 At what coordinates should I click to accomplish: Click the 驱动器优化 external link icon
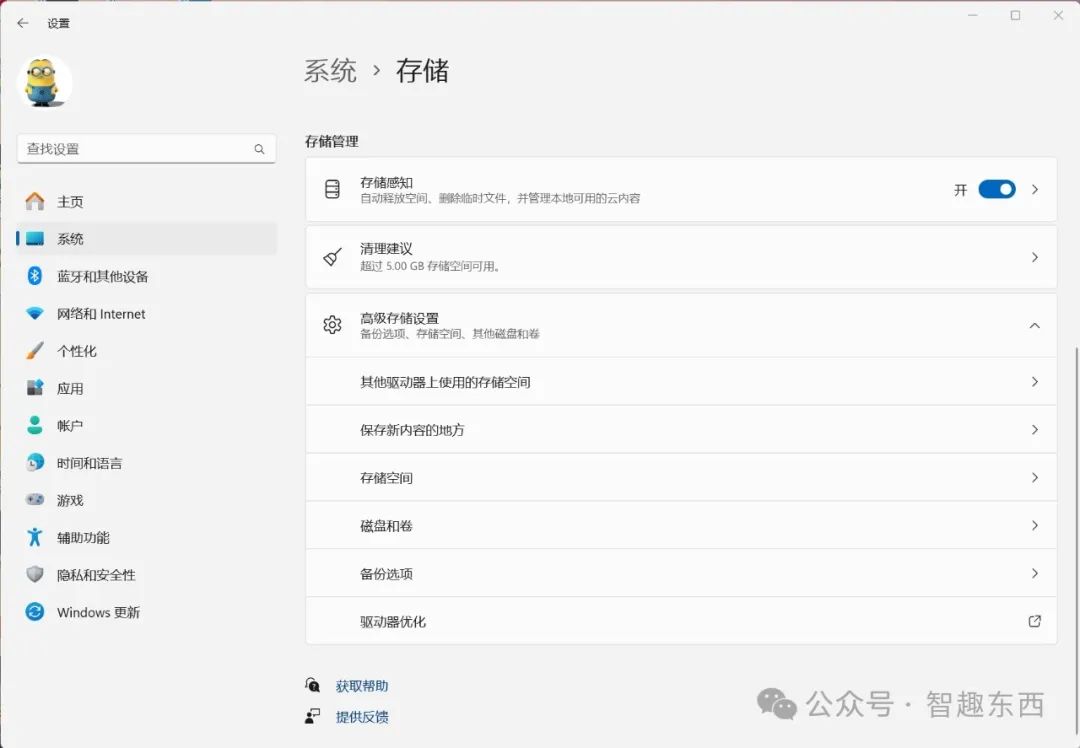coord(1035,621)
